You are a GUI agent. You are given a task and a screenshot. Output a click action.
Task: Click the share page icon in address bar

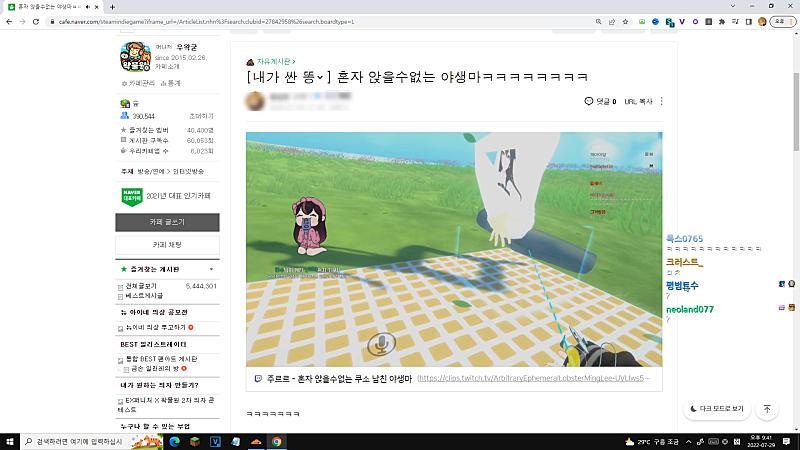click(x=612, y=22)
